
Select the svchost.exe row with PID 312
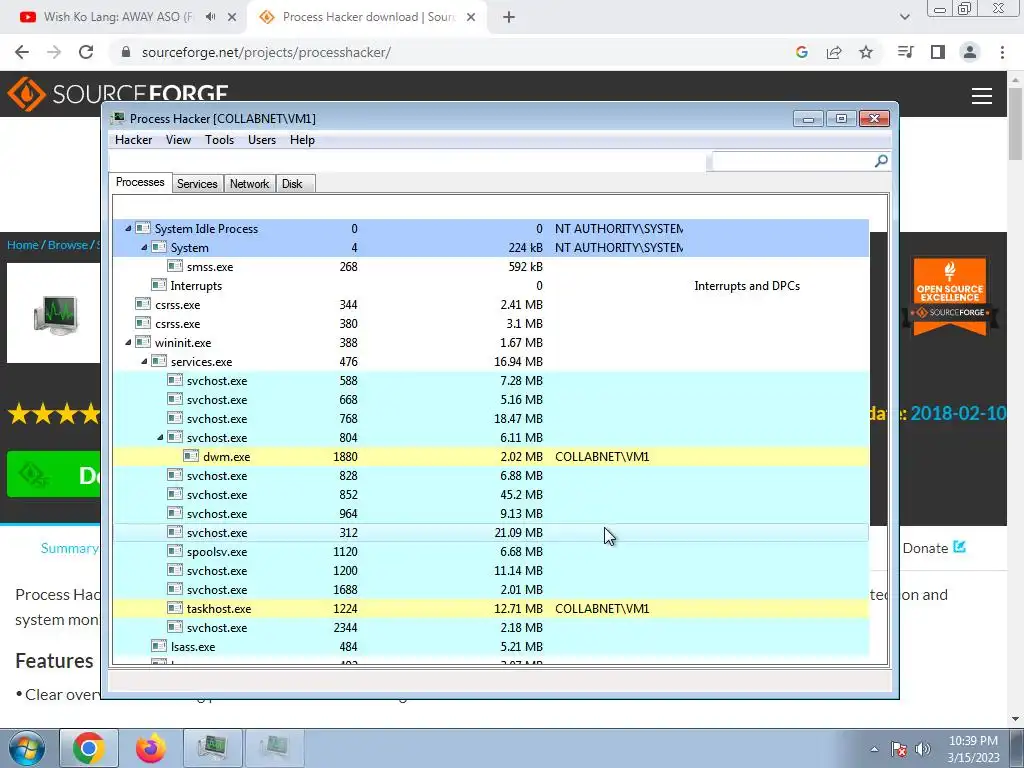point(491,532)
